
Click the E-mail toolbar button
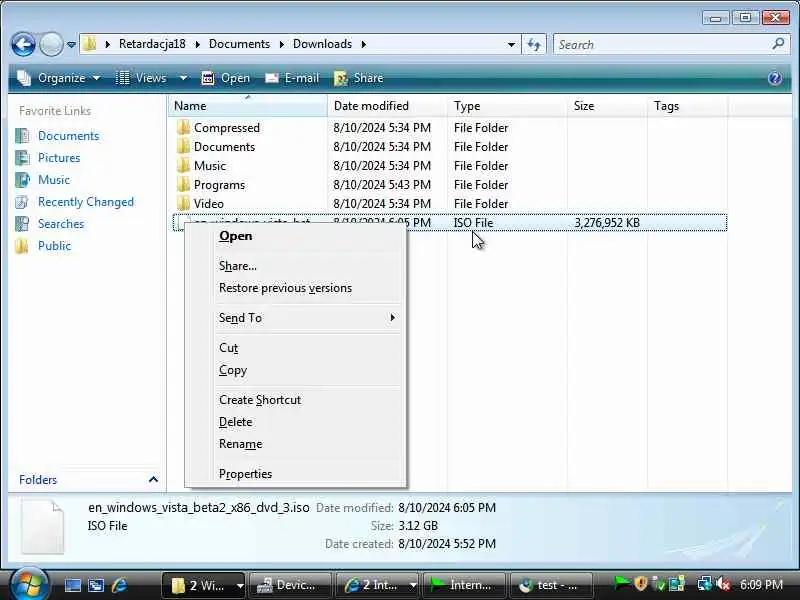pos(292,78)
